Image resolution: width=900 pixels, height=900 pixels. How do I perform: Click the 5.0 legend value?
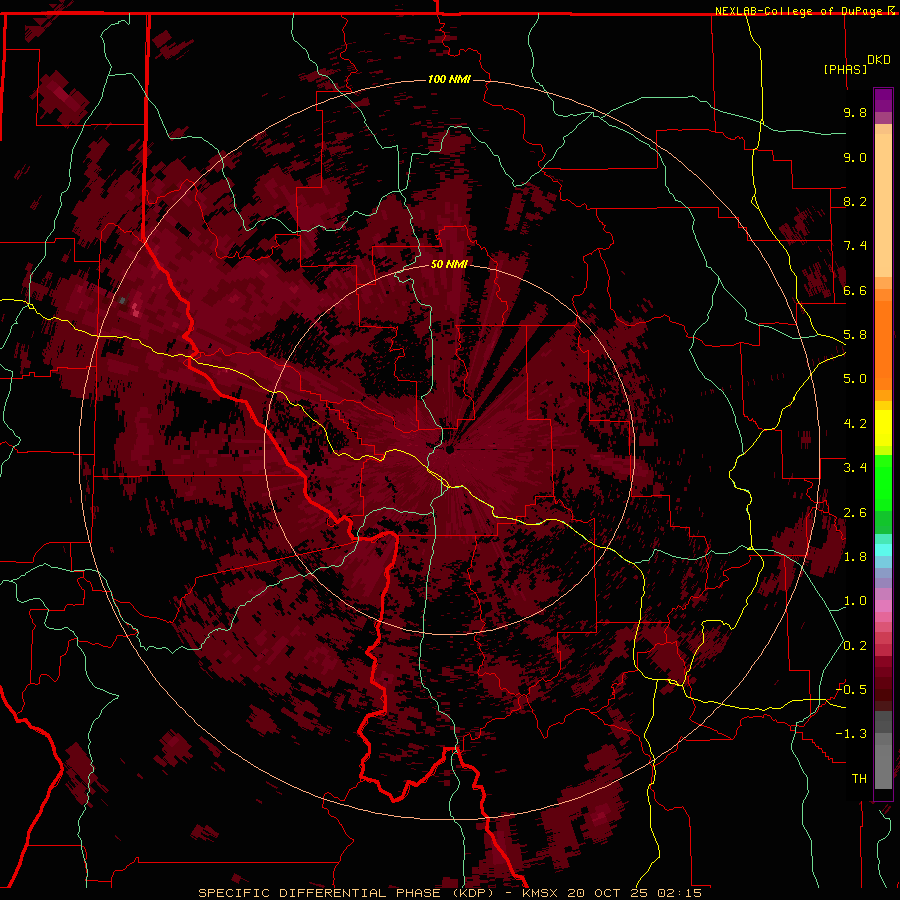point(855,379)
